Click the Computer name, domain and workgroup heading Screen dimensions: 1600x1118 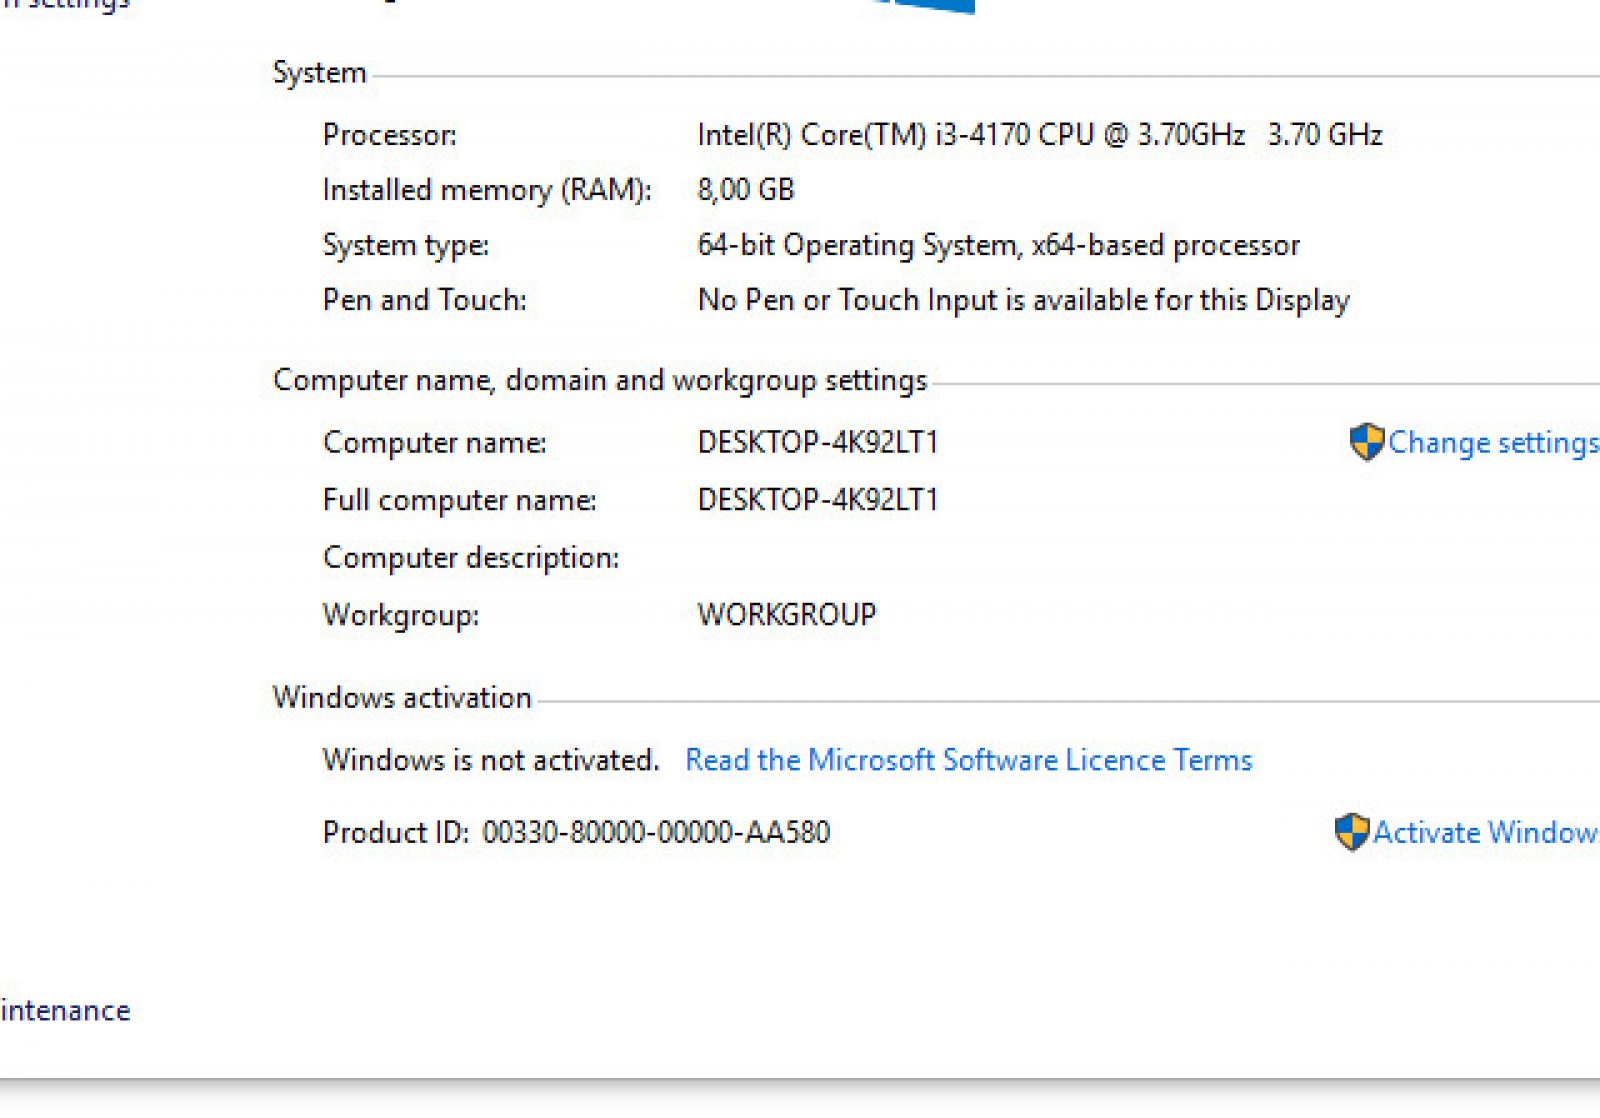pos(600,380)
